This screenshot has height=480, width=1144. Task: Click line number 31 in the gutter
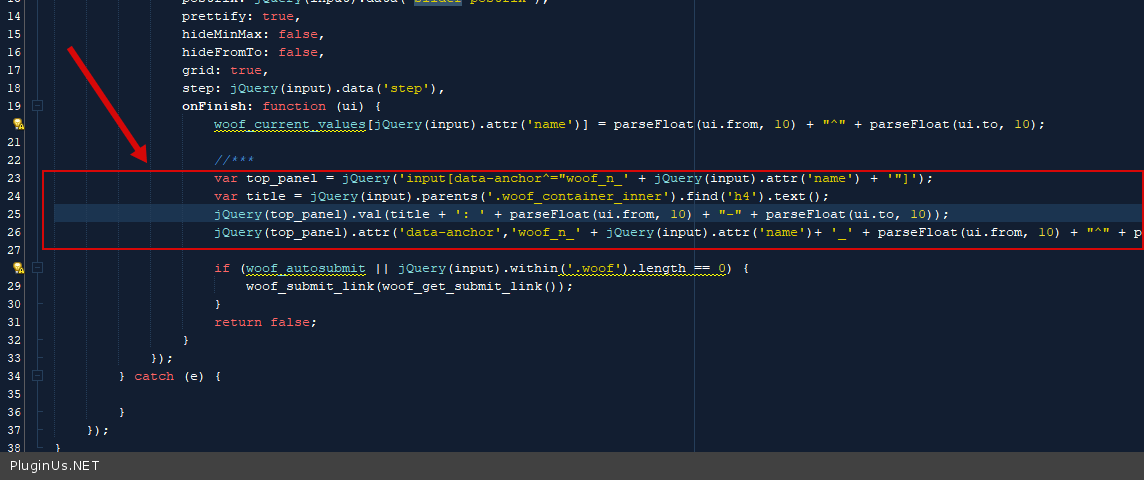tap(14, 322)
